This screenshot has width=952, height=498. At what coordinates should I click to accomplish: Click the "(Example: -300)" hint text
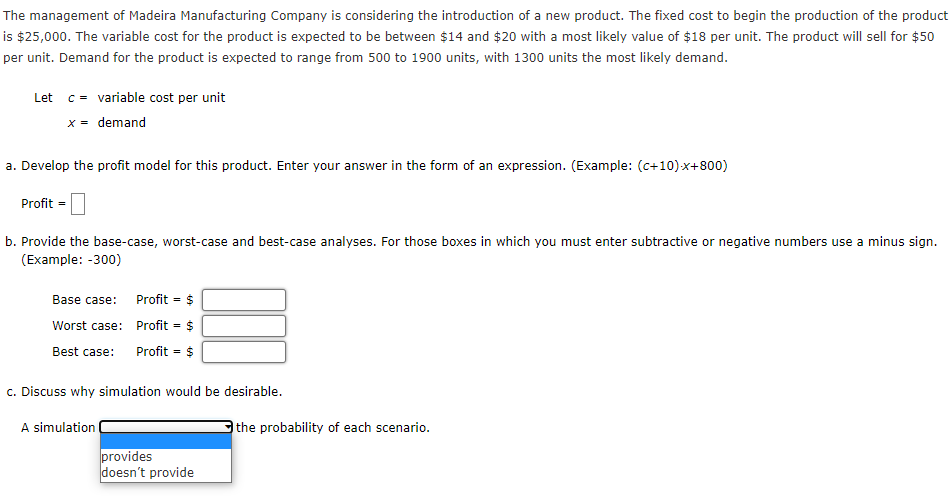tap(71, 260)
